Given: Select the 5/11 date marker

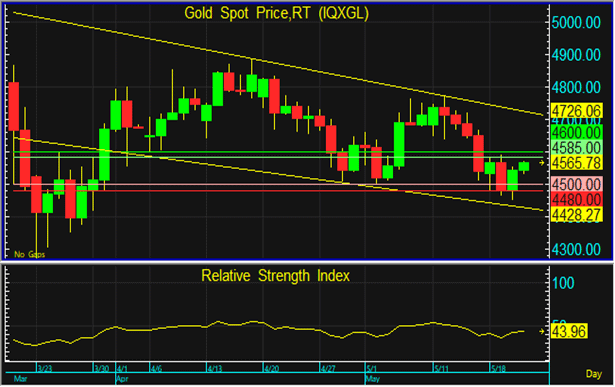Looking at the screenshot, I should click(442, 369).
